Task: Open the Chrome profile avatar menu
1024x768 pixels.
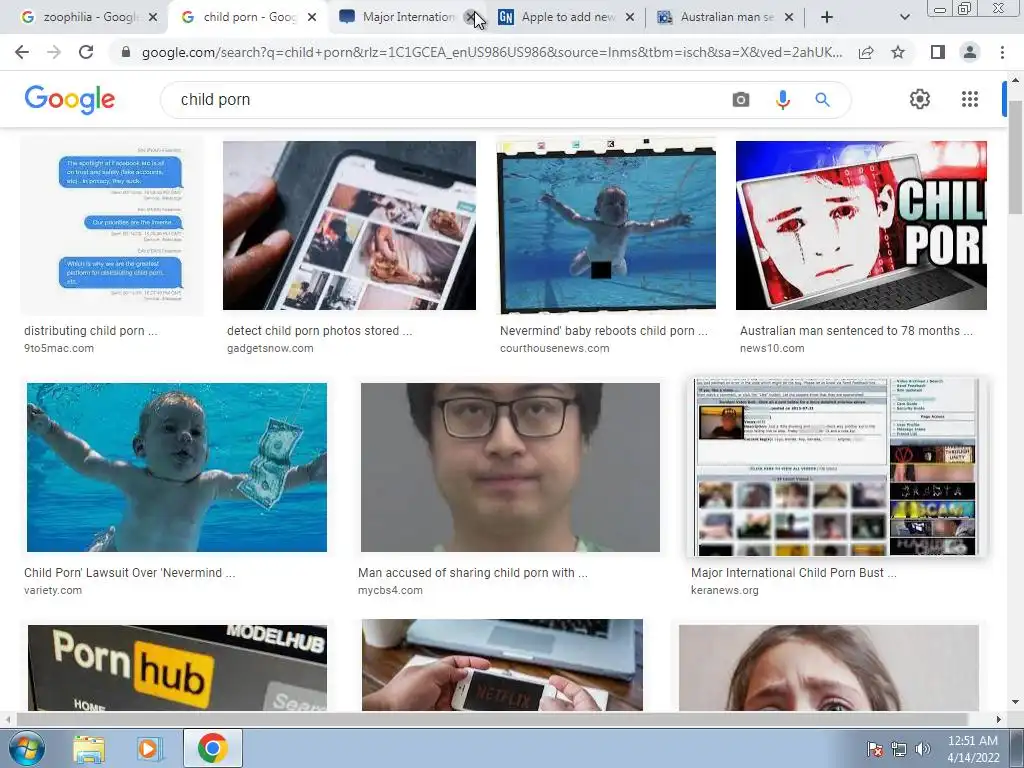Action: pos(970,52)
